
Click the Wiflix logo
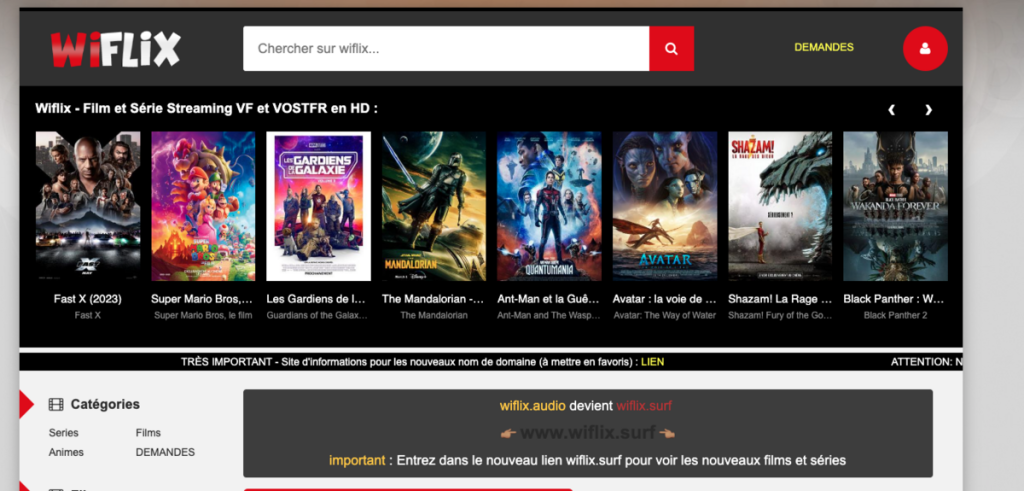(116, 49)
